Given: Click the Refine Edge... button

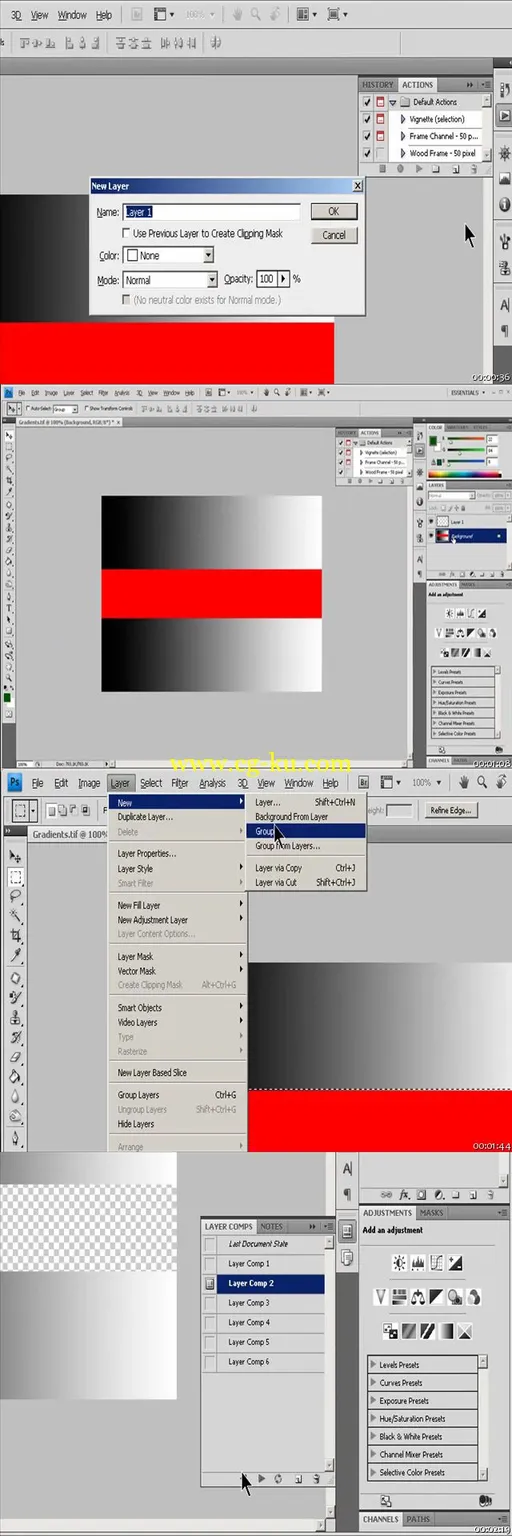Looking at the screenshot, I should click(x=451, y=810).
